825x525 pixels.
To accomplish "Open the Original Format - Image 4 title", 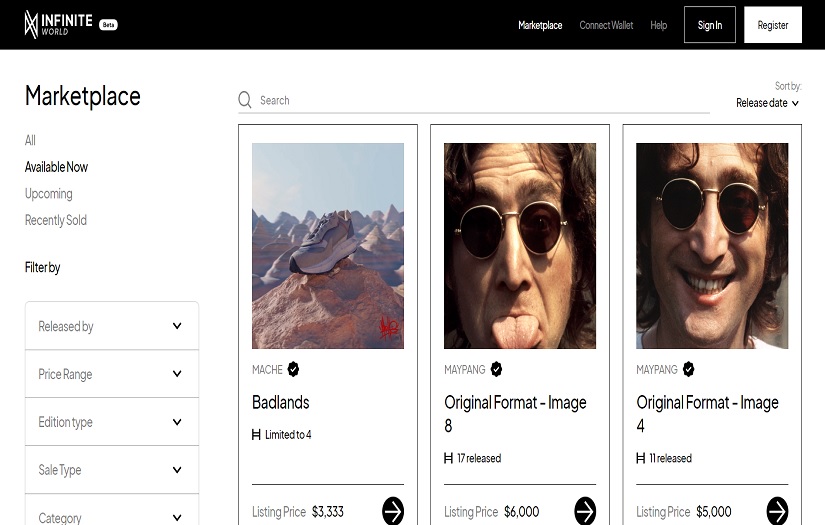I will click(x=707, y=414).
